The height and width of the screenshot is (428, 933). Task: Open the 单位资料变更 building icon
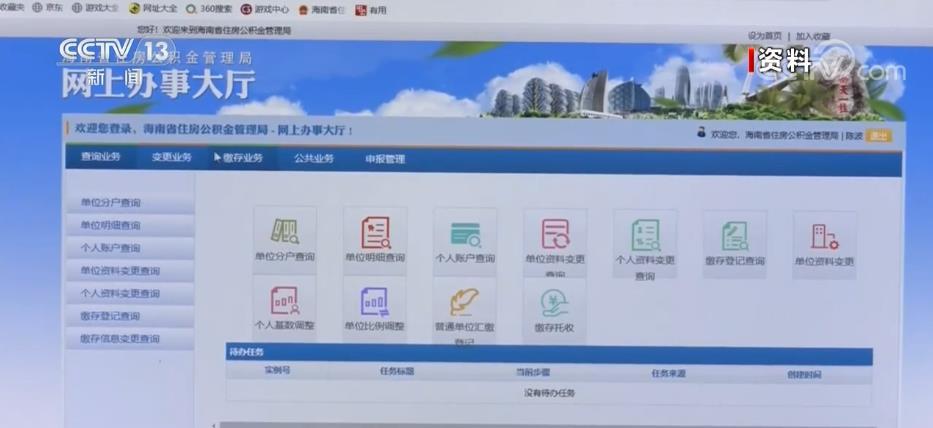point(823,237)
